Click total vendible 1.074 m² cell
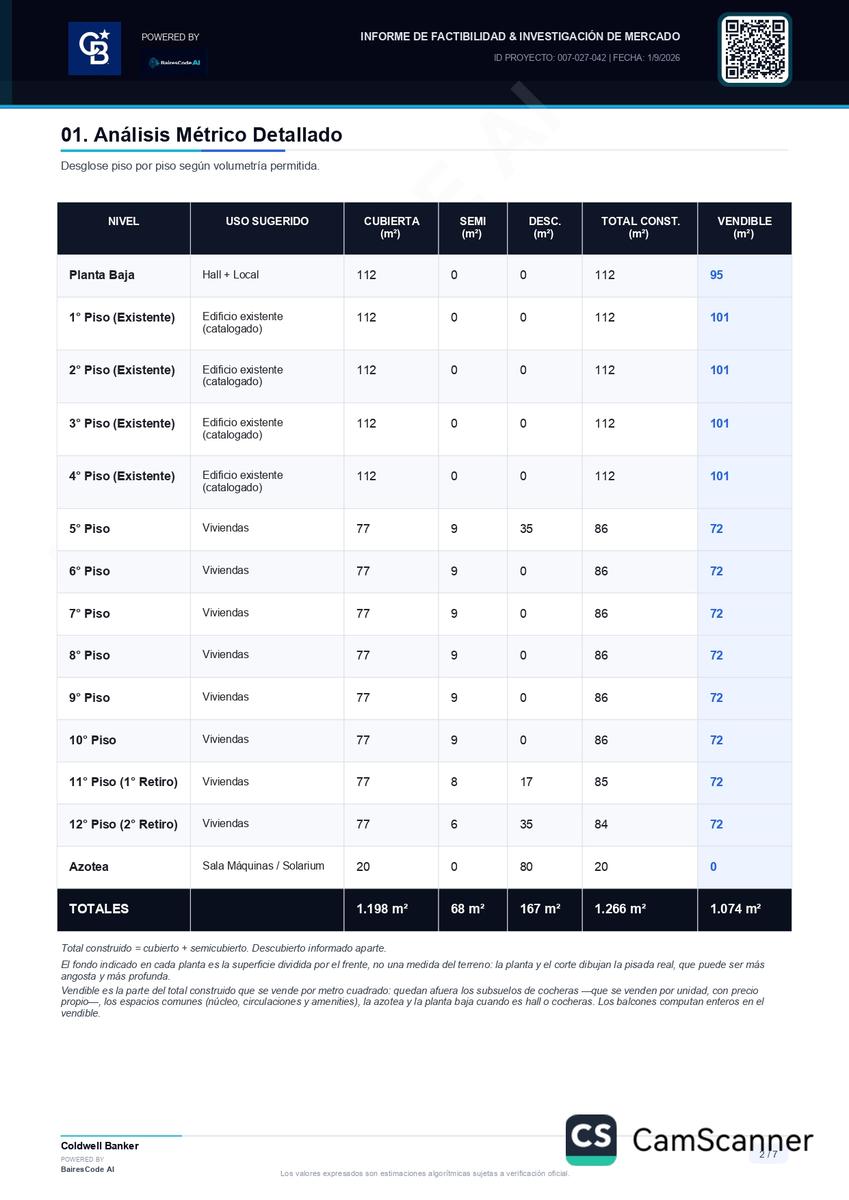The height and width of the screenshot is (1200, 849). [x=744, y=910]
